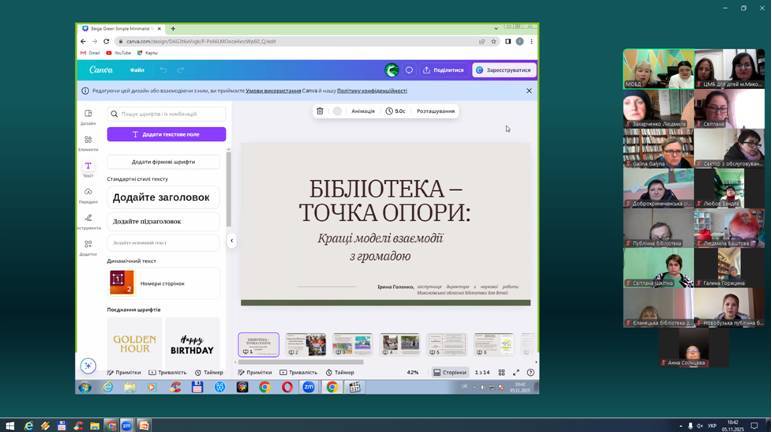The width and height of the screenshot is (772, 432).
Task: Delete page using the trash icon
Action: (320, 111)
